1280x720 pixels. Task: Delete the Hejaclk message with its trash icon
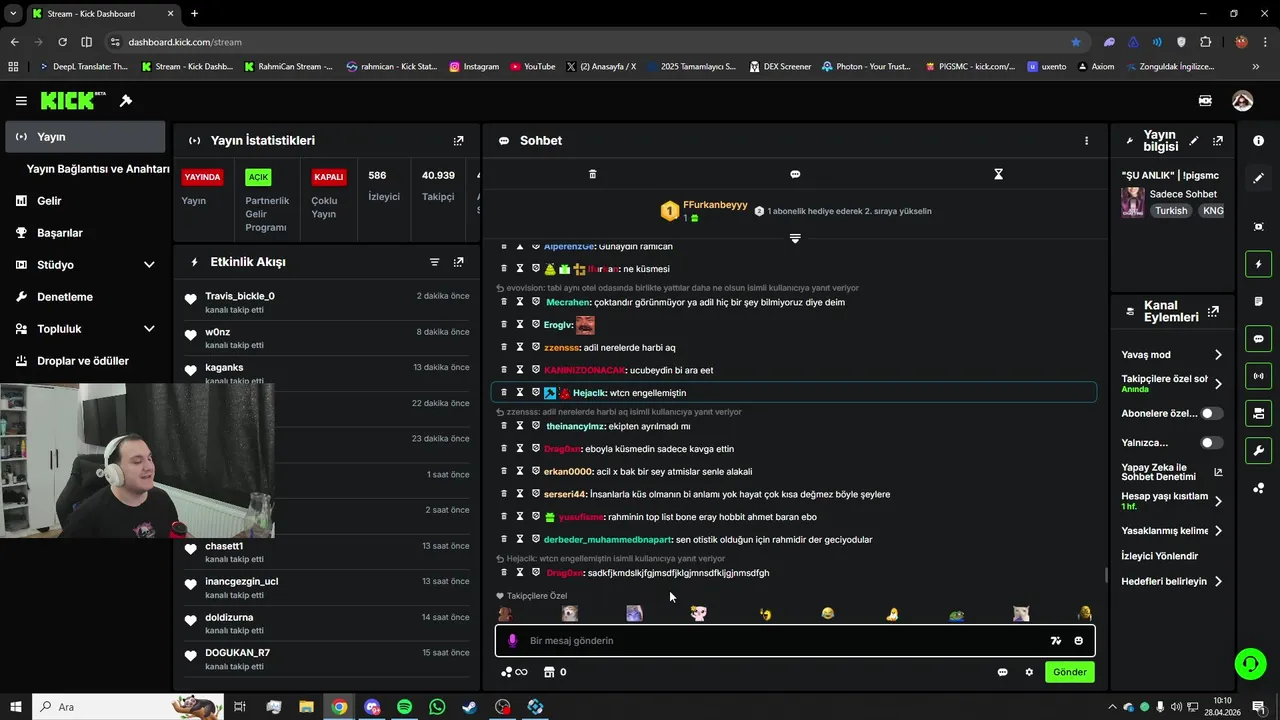(504, 393)
